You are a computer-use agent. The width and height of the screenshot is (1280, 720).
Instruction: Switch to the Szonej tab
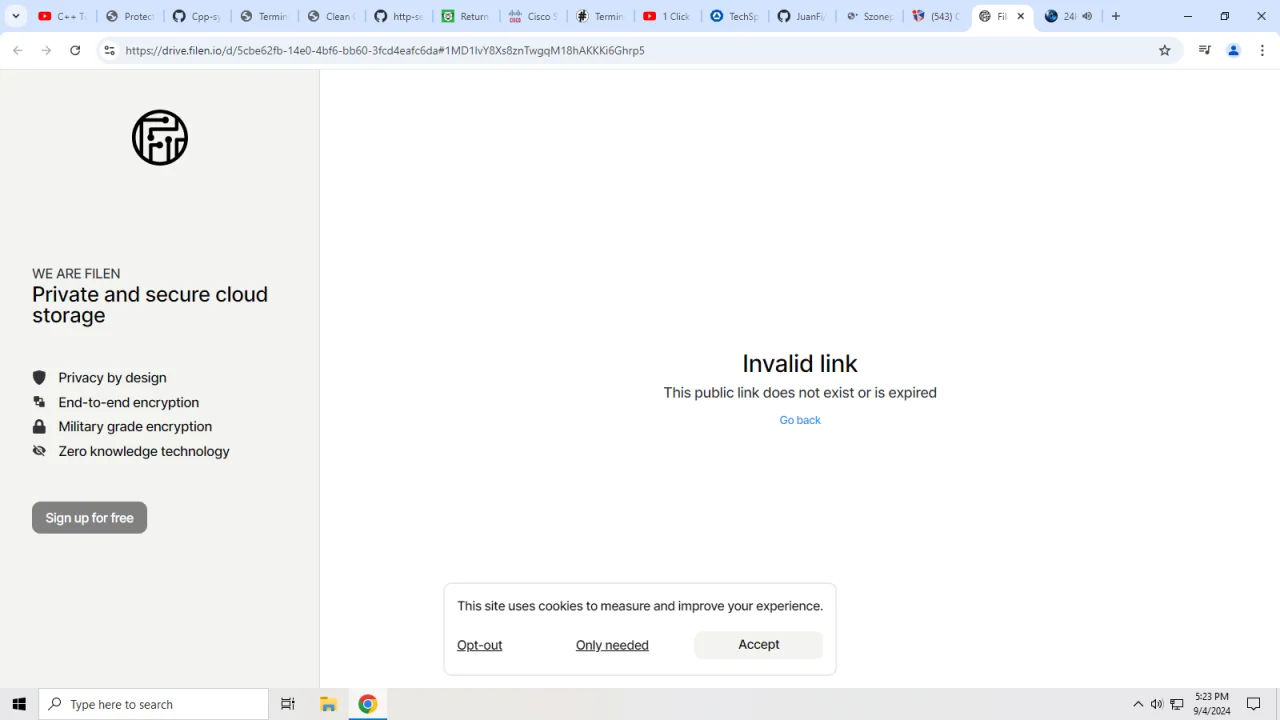coord(869,16)
